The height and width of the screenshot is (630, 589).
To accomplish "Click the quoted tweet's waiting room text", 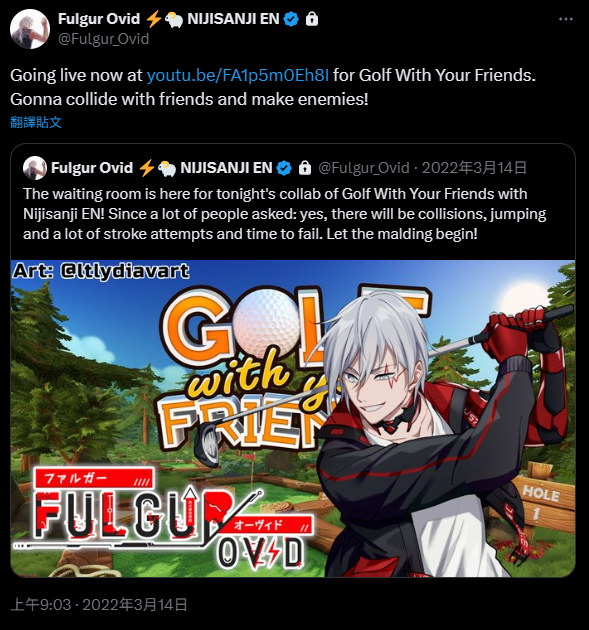I will coord(284,214).
